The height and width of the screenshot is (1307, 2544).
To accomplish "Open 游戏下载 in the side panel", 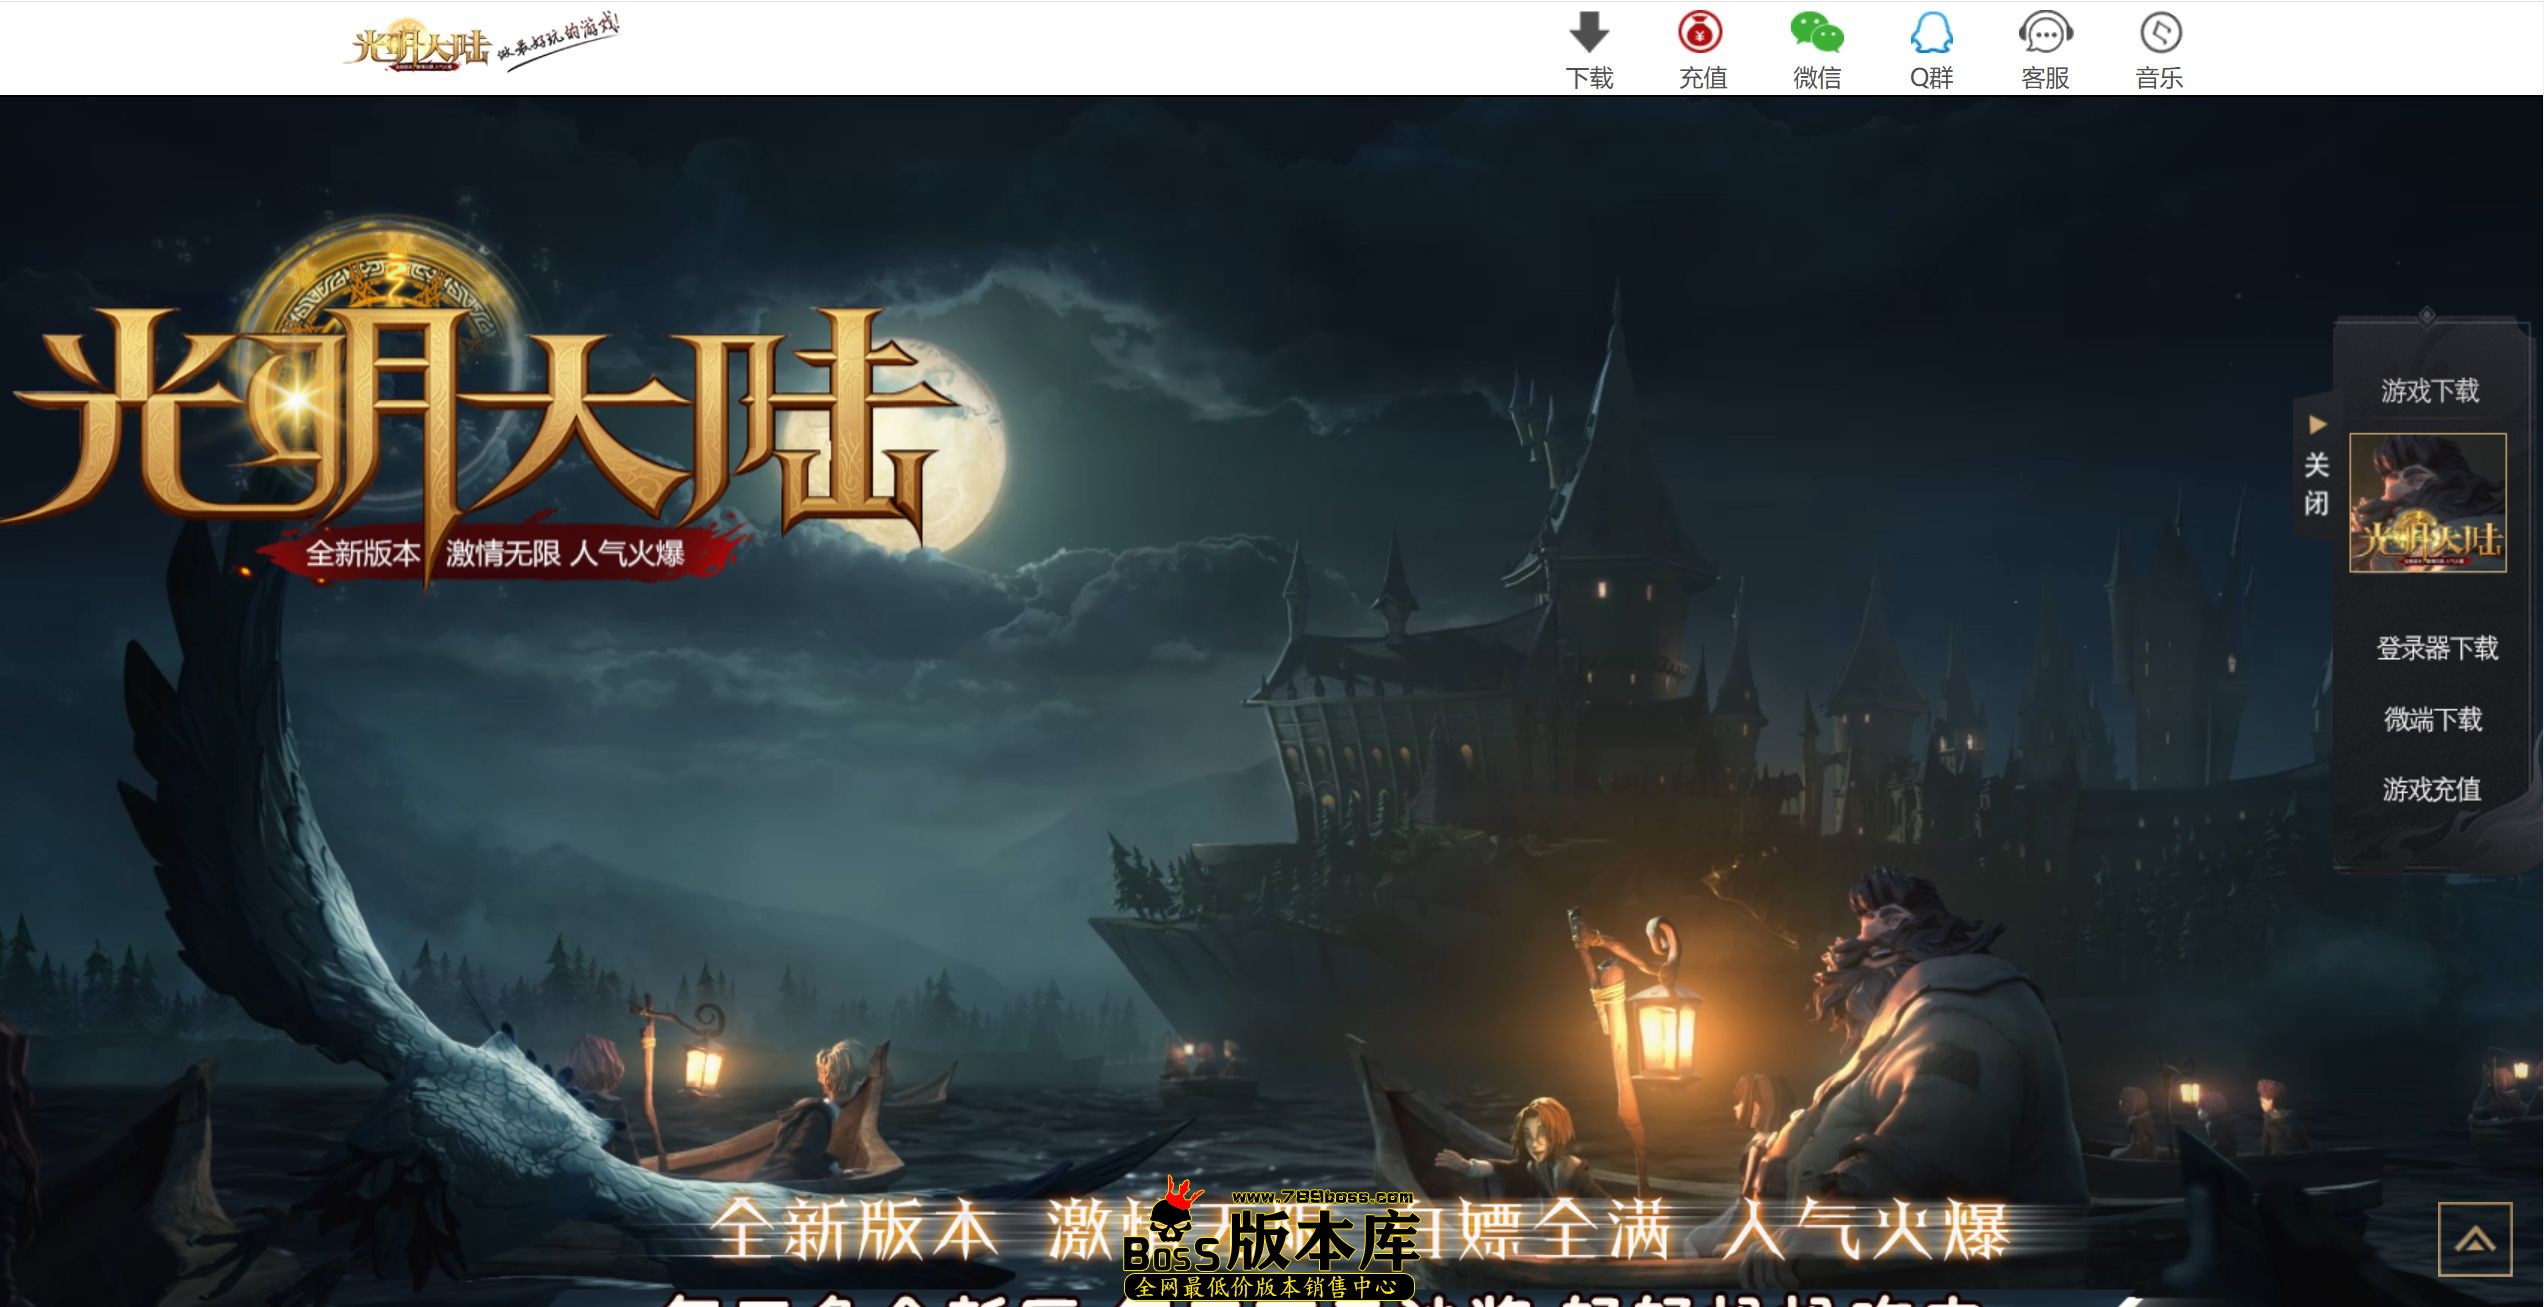I will [x=2430, y=391].
